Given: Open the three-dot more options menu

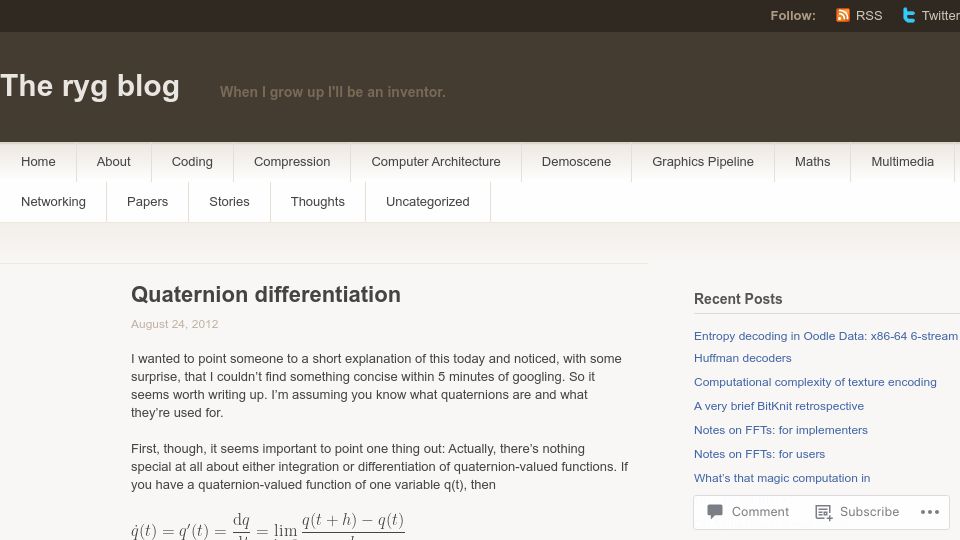Looking at the screenshot, I should pos(929,512).
